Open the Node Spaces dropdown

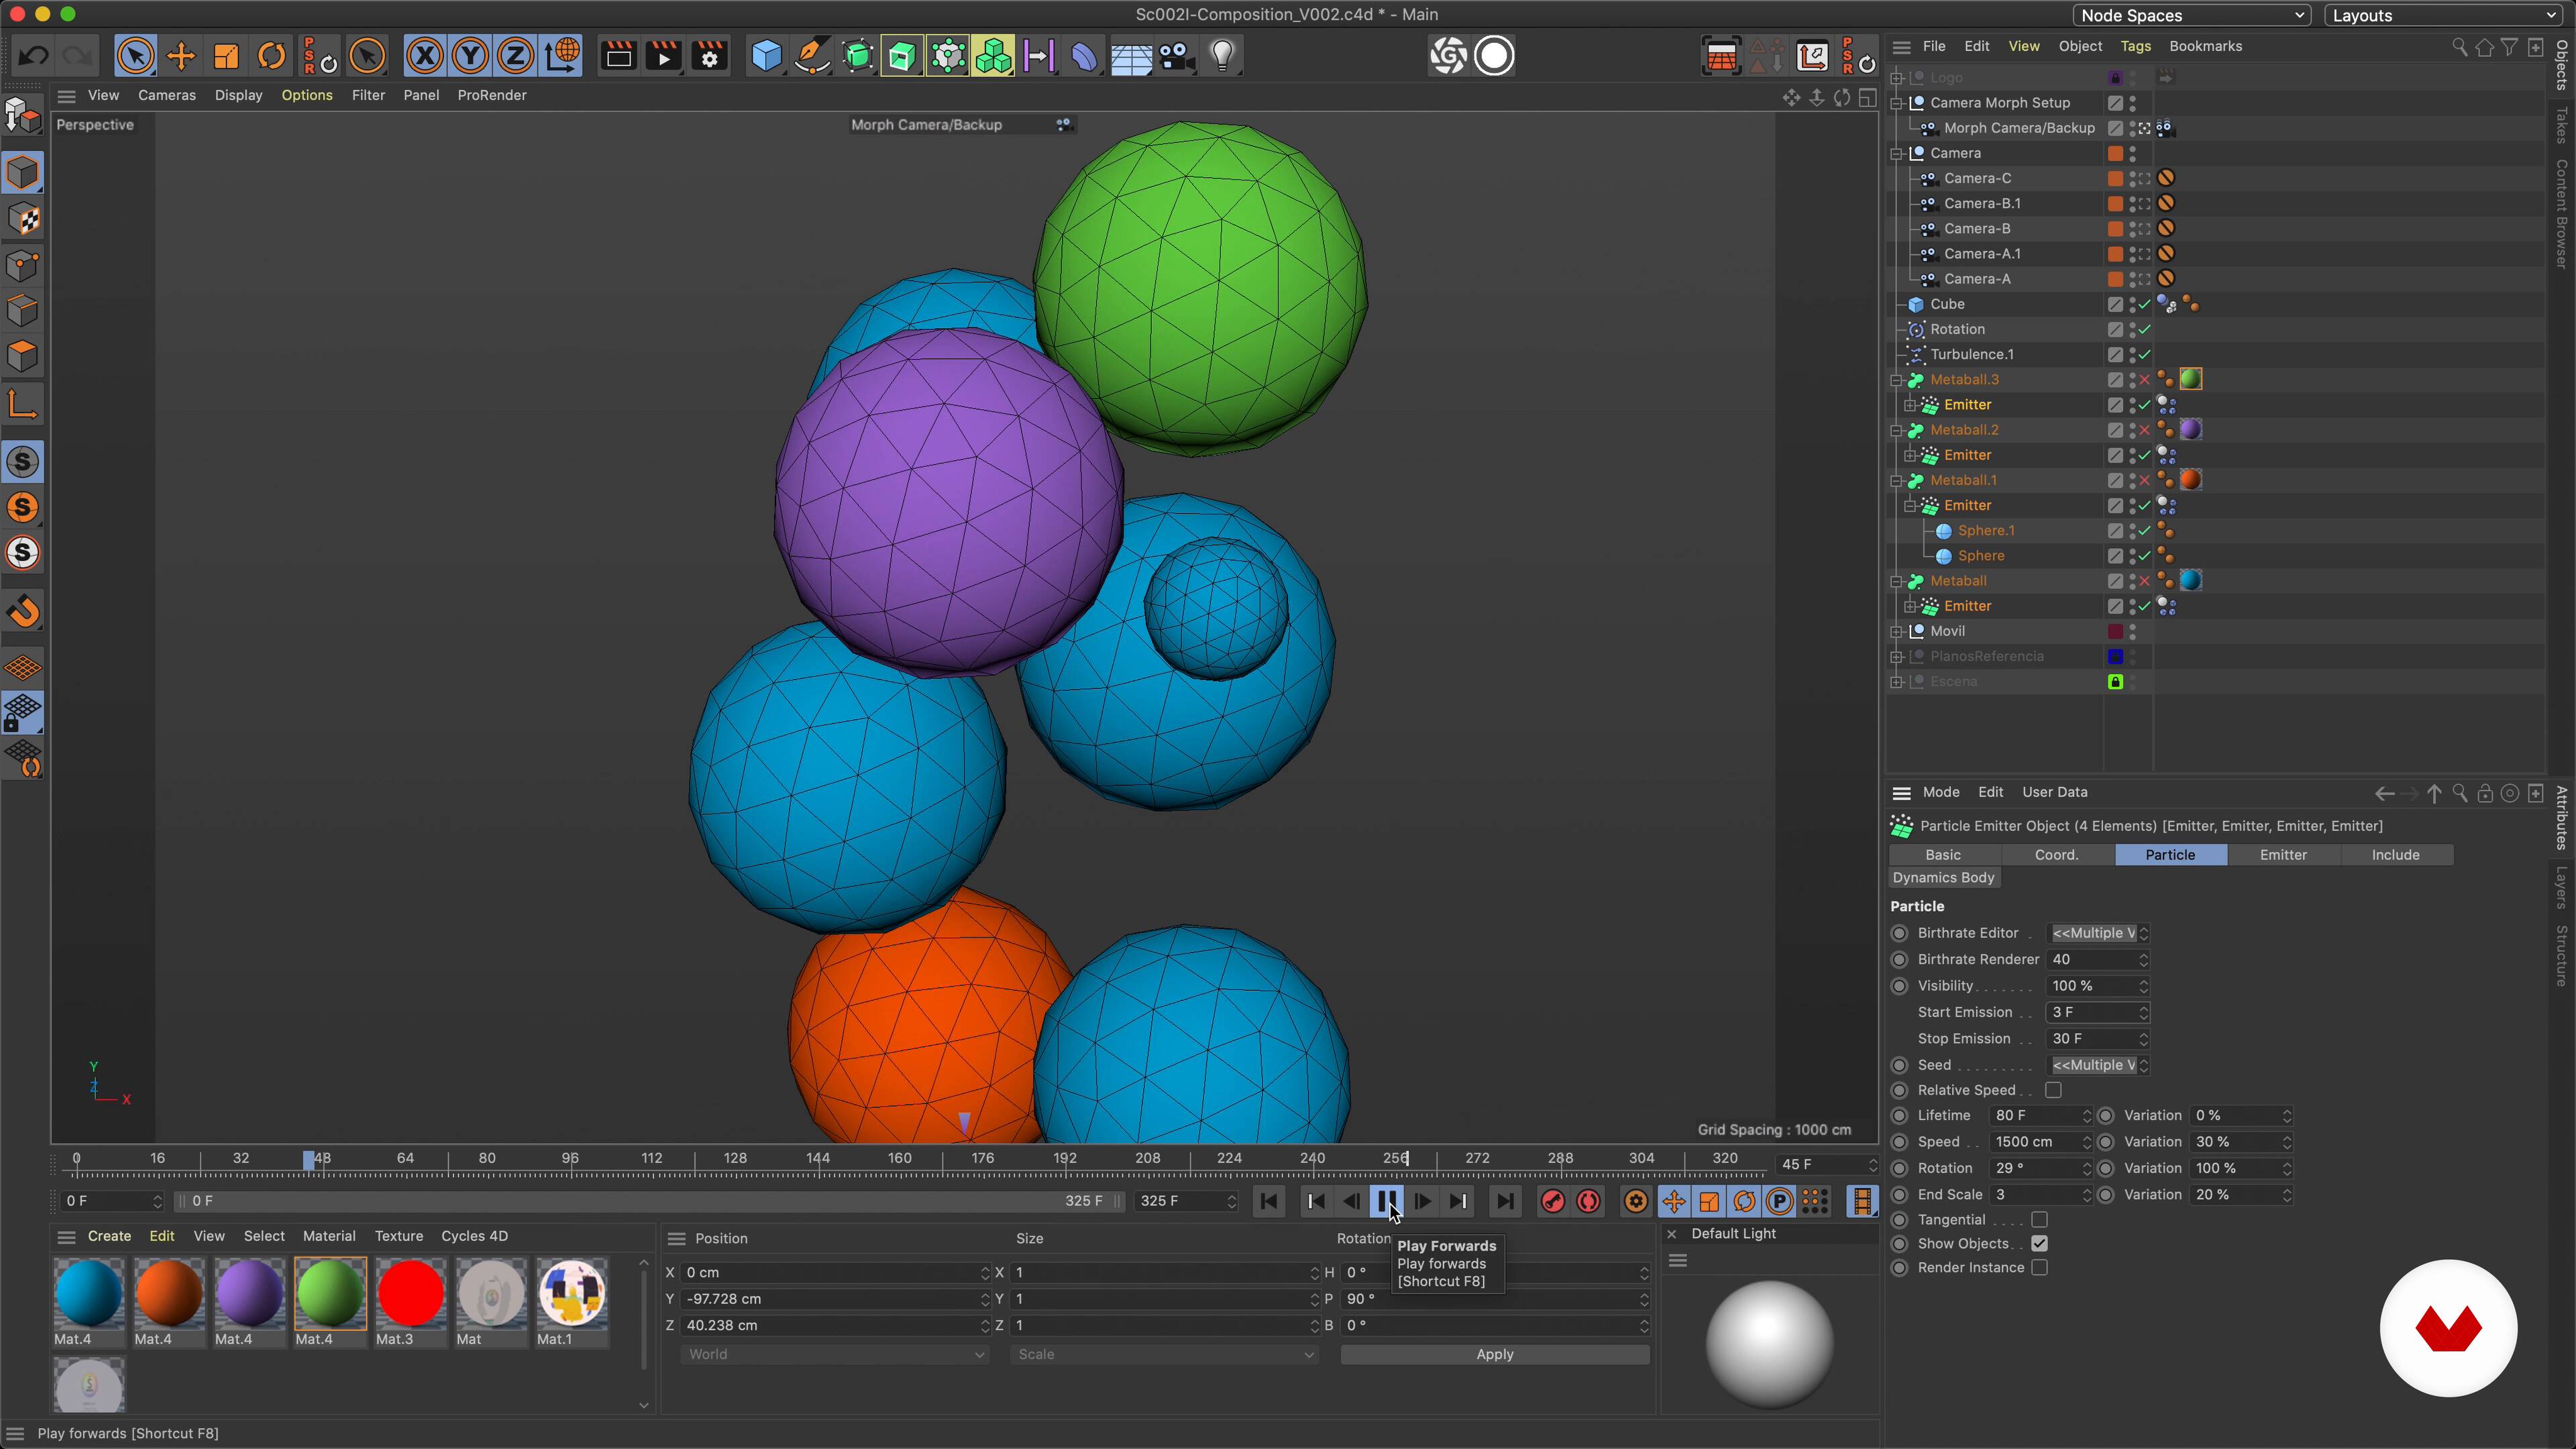[2190, 15]
